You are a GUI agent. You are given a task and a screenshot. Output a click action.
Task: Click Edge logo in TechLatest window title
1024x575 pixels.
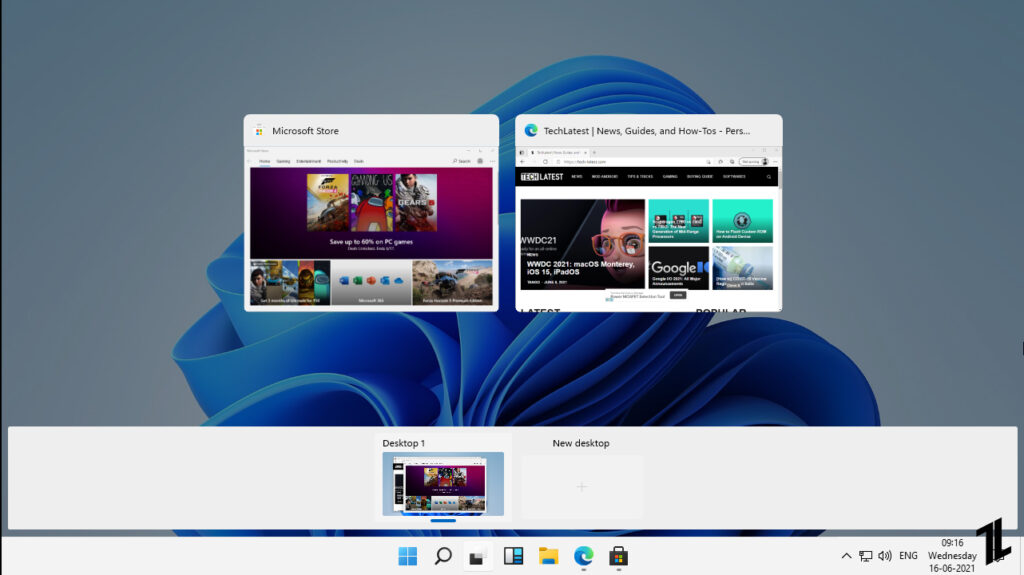(531, 131)
